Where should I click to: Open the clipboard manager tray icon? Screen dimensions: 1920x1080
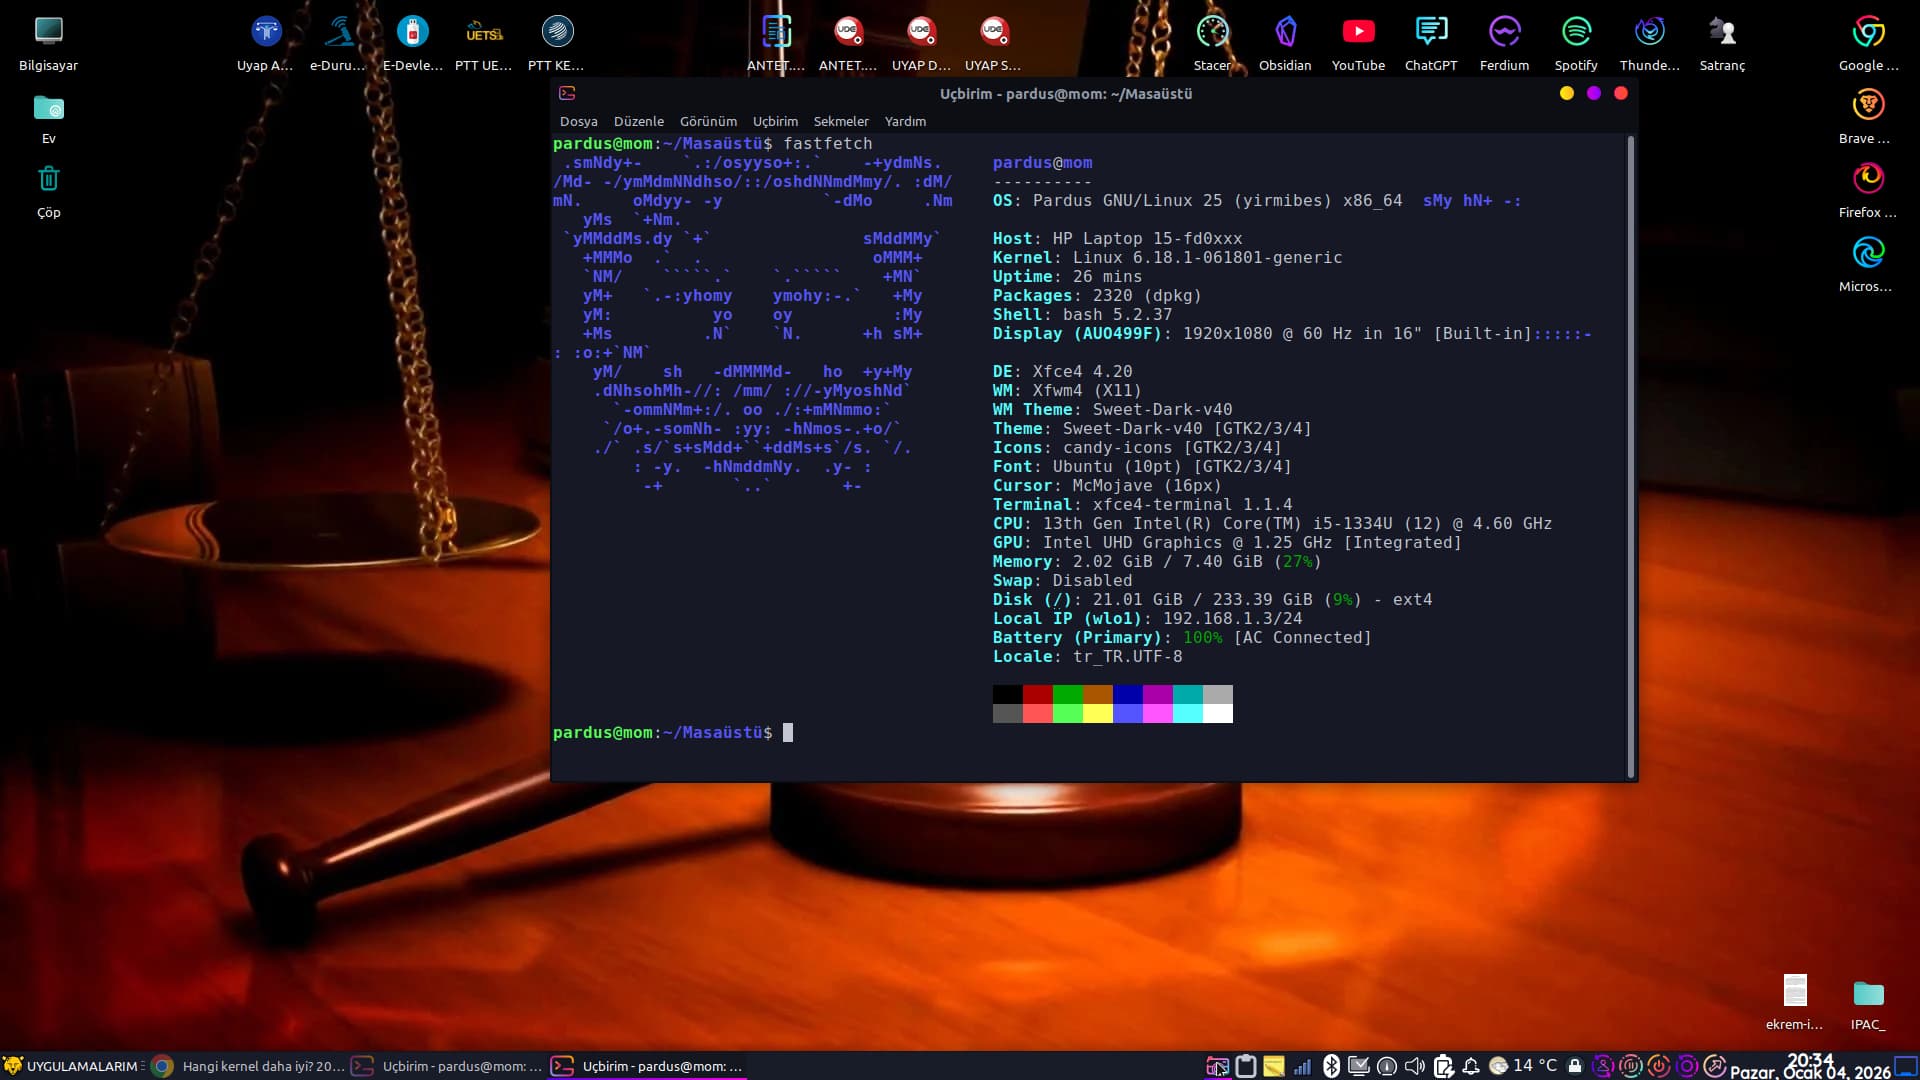tap(1245, 1066)
